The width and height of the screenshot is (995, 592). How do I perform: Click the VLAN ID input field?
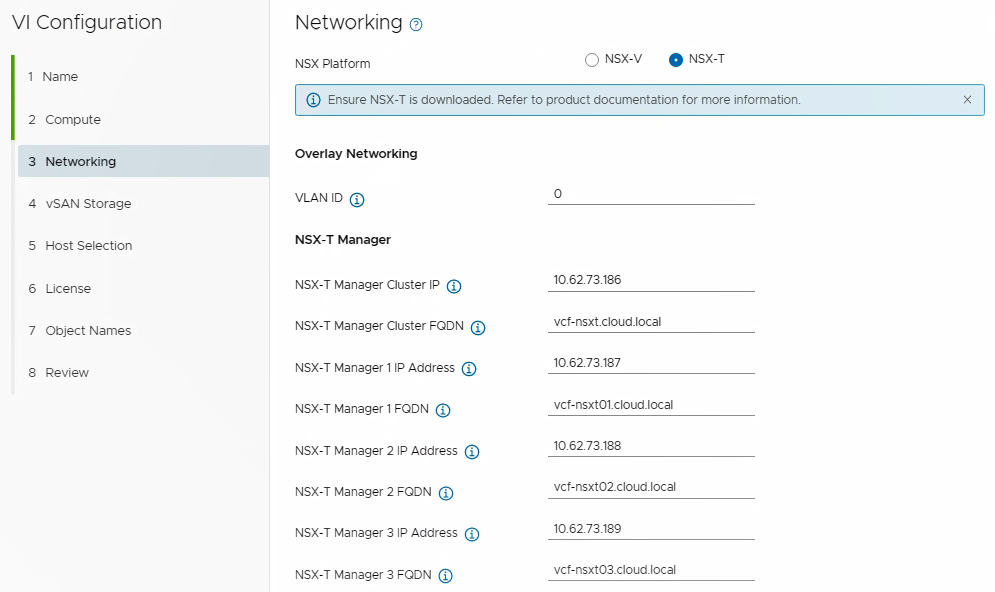pyautogui.click(x=650, y=194)
